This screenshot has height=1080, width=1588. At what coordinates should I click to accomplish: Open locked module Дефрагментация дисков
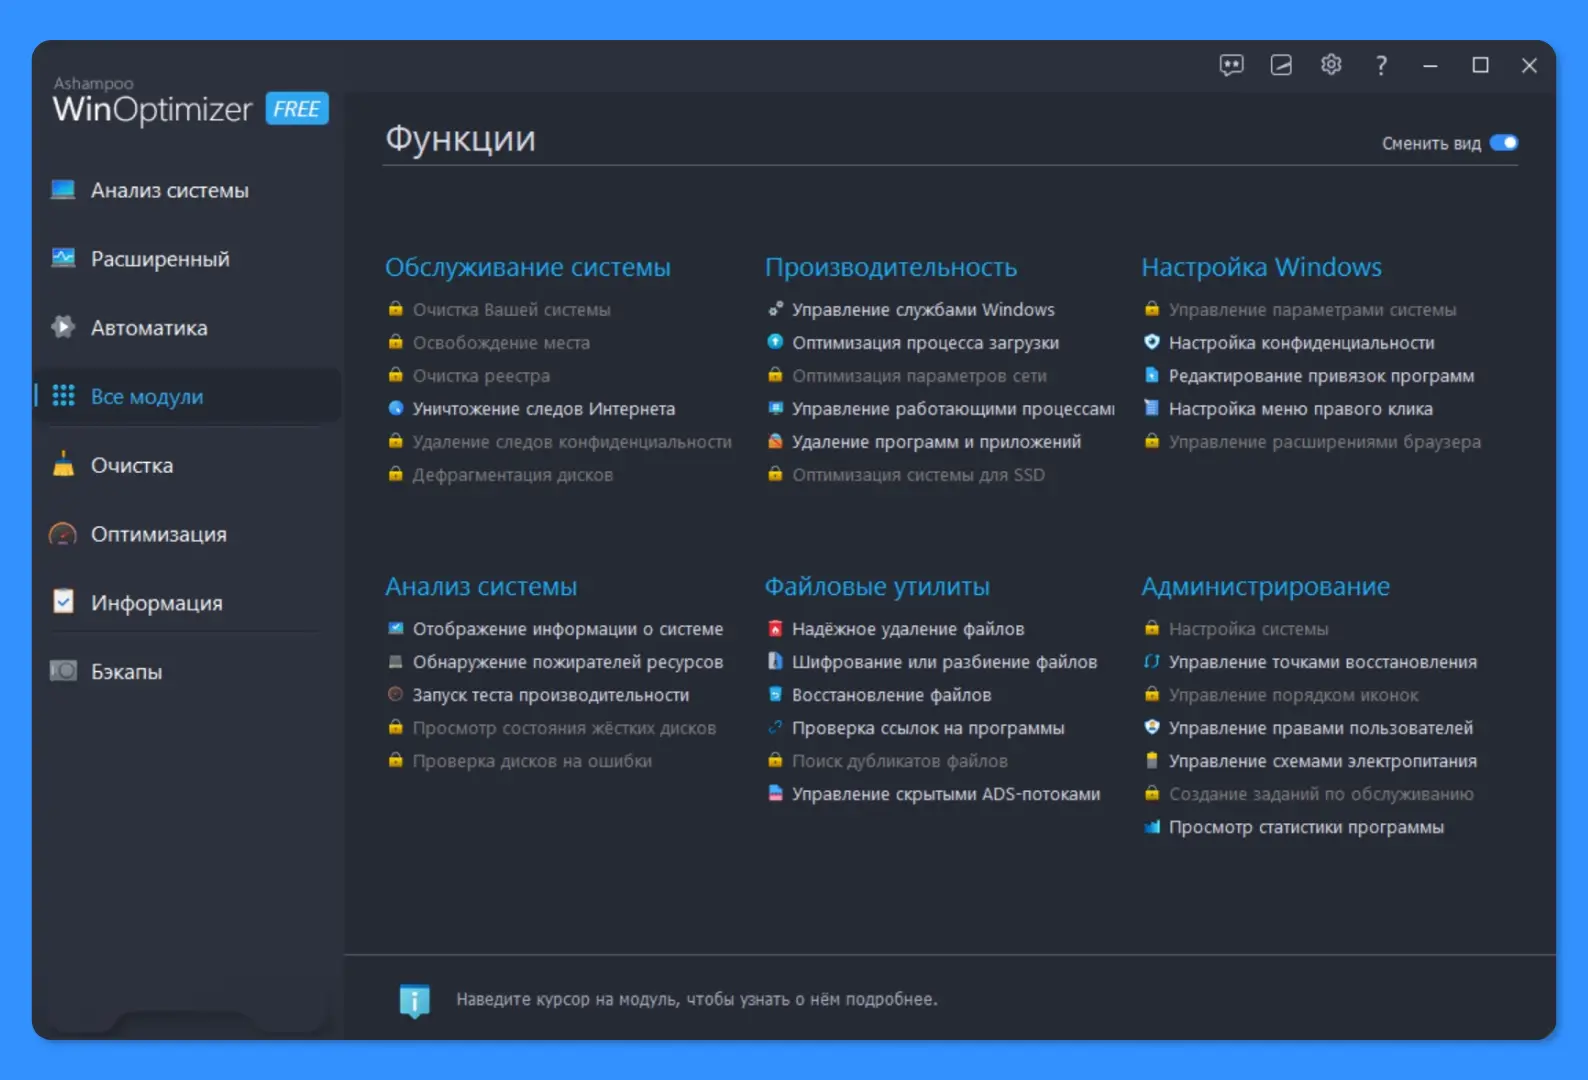513,474
